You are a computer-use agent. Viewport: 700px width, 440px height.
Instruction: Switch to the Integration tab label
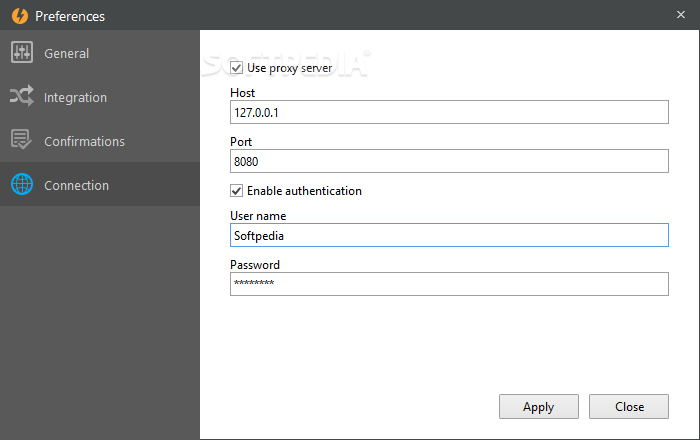(x=75, y=97)
